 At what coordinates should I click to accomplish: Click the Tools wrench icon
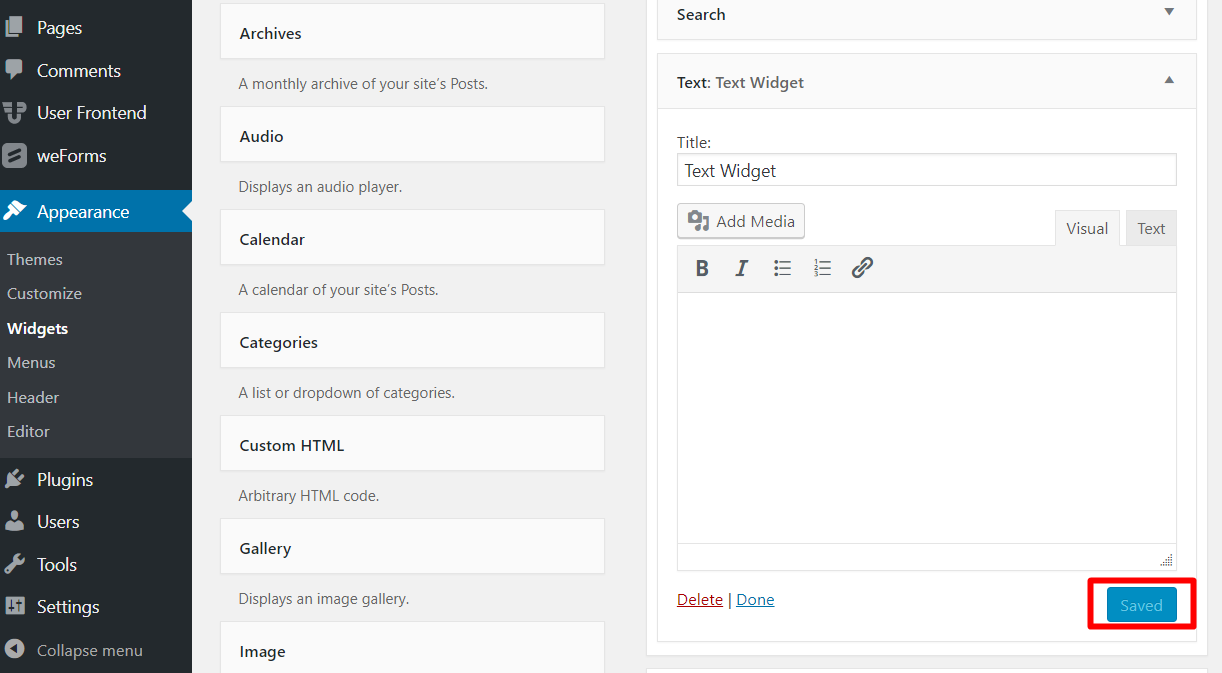point(15,564)
